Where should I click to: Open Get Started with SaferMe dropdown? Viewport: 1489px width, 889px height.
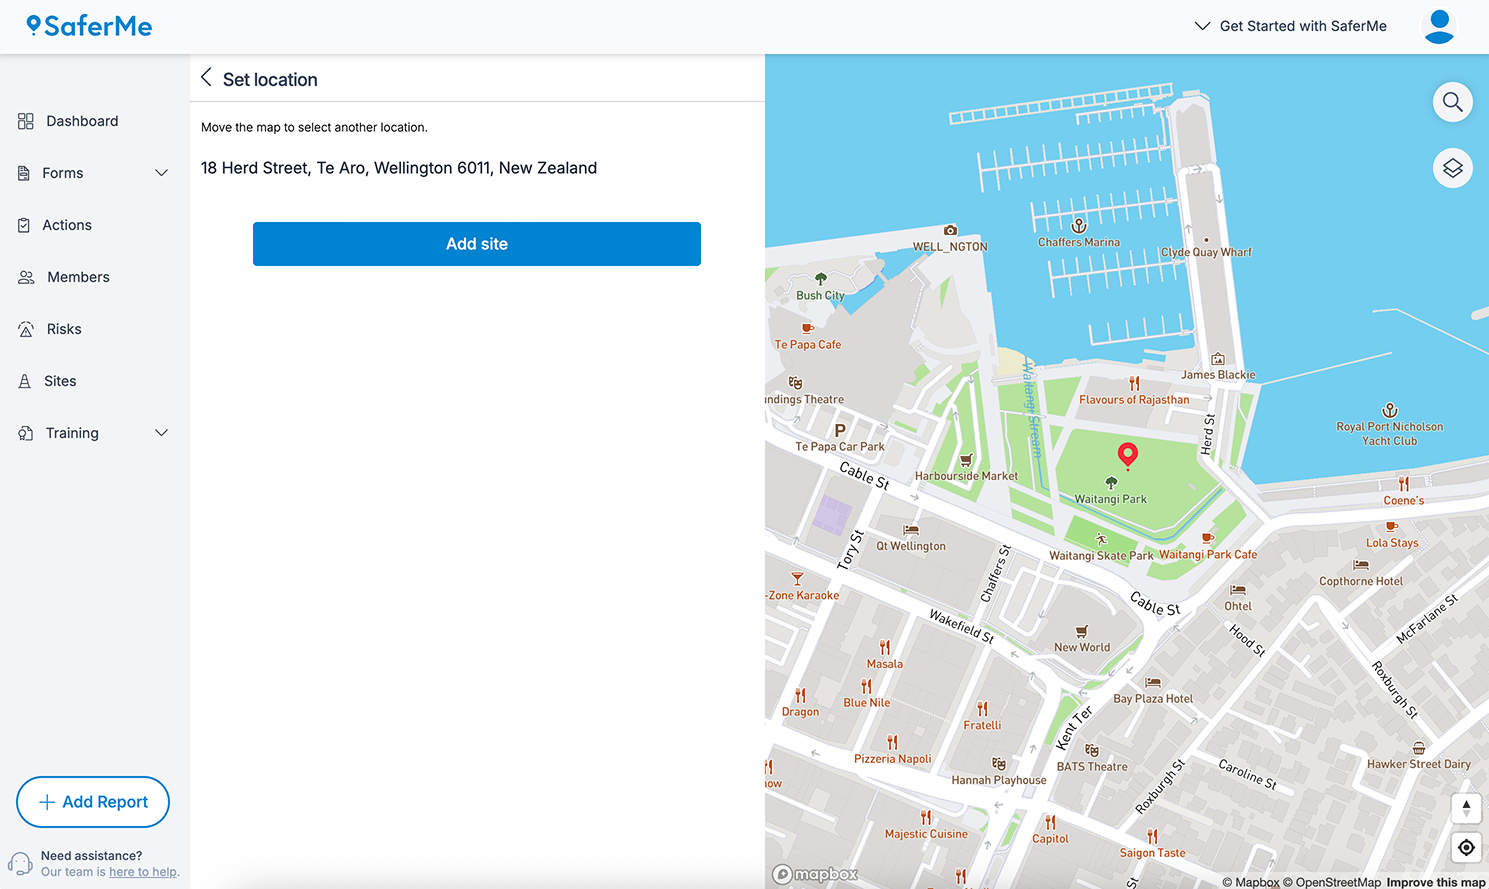click(1290, 26)
